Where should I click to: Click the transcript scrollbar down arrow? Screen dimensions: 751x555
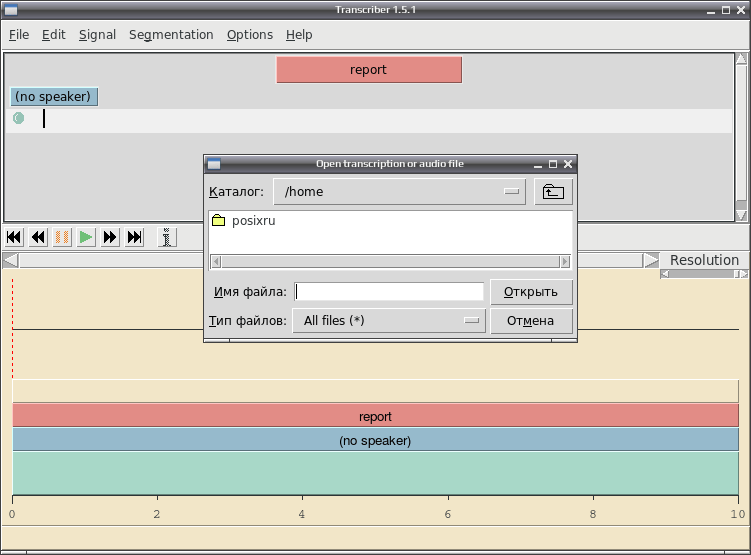[741, 215]
